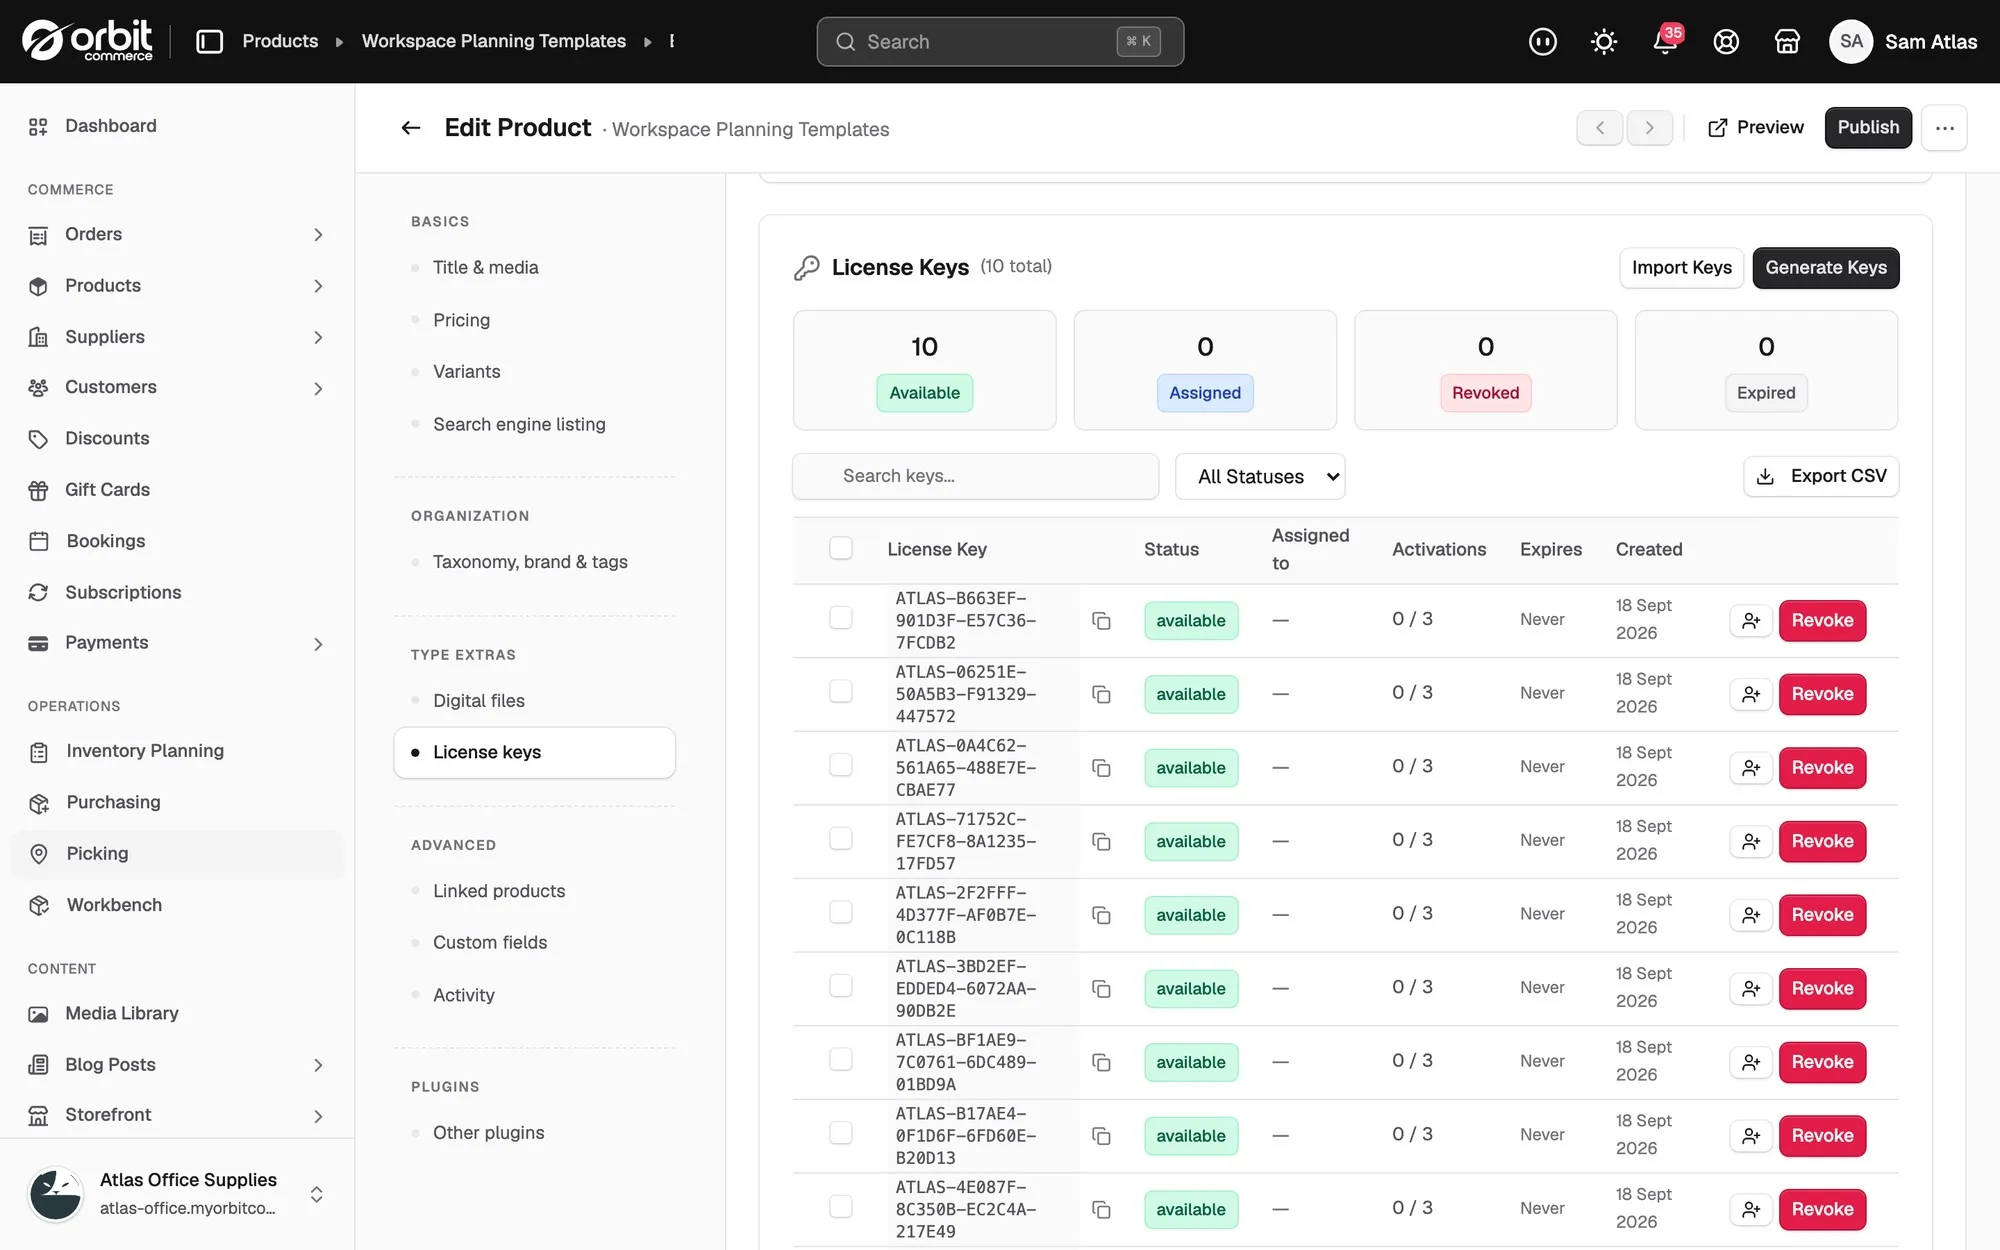Click the Orbit commerce logo
2000x1250 pixels.
click(x=88, y=41)
